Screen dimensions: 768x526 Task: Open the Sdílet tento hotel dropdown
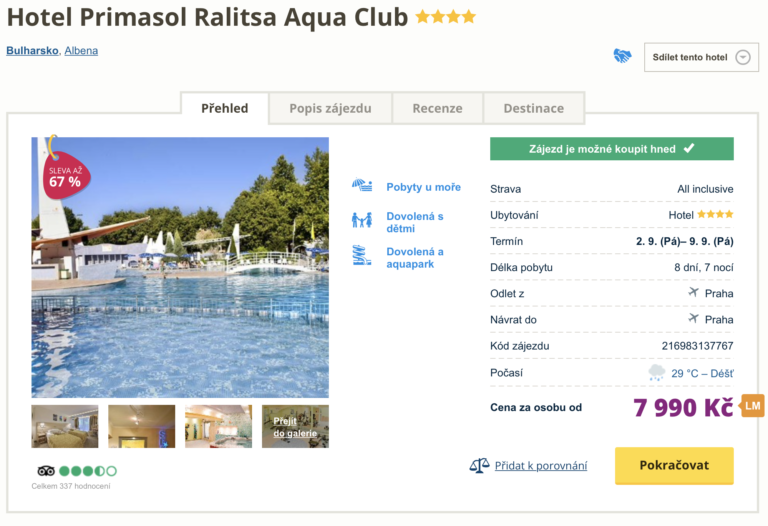coord(701,57)
